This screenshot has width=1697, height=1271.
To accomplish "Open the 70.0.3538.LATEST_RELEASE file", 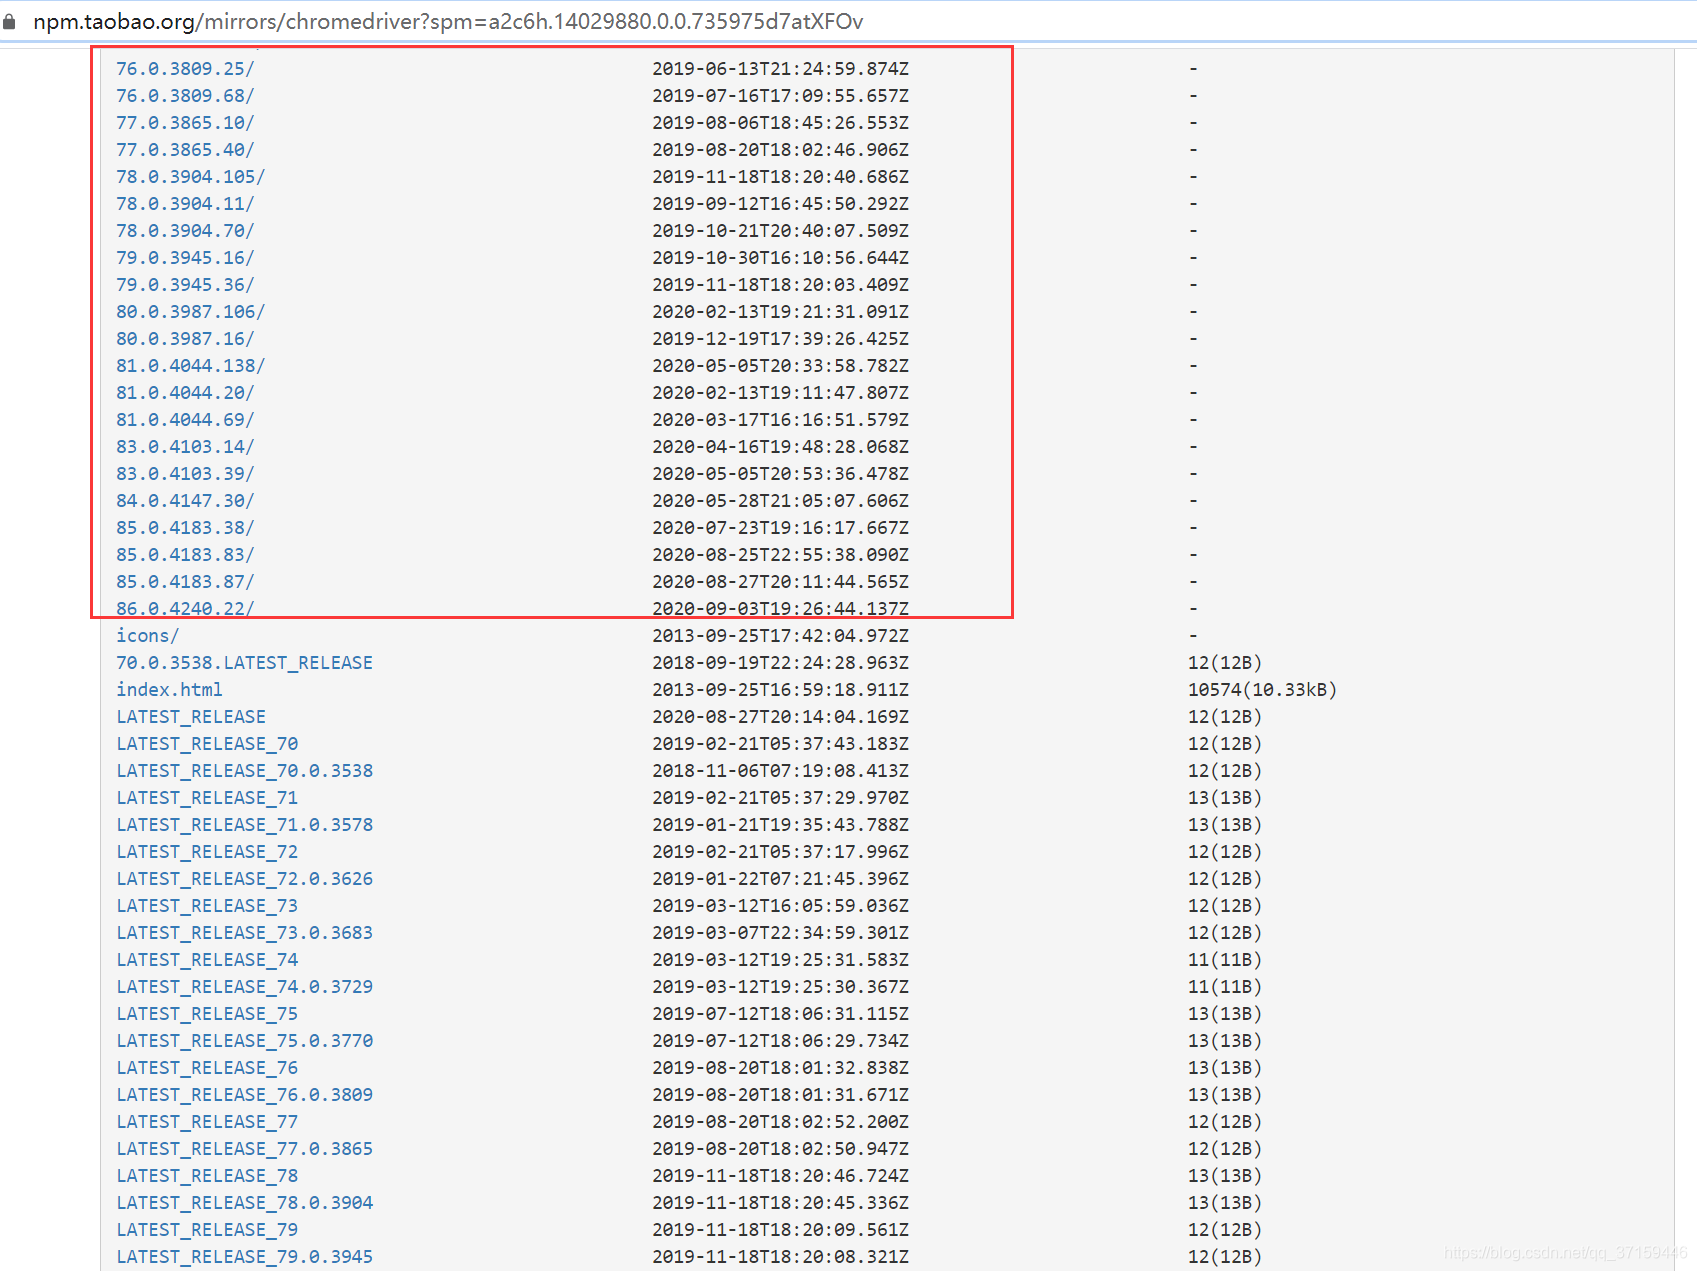I will (244, 662).
